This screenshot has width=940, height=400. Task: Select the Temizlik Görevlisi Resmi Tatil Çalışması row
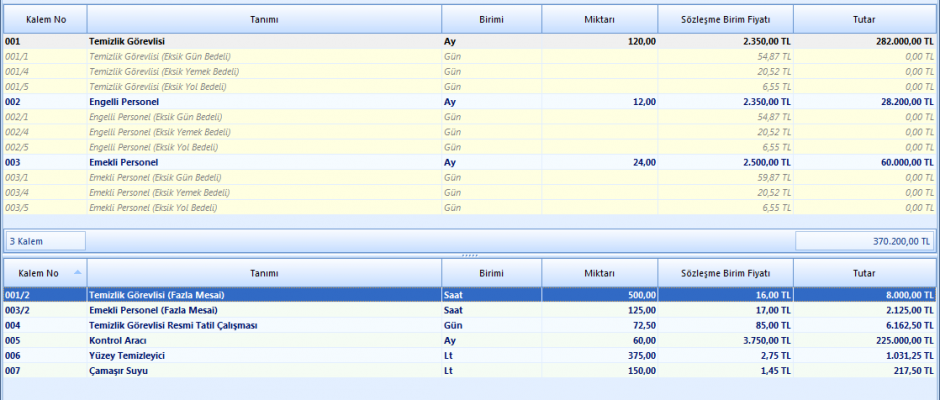pos(173,325)
